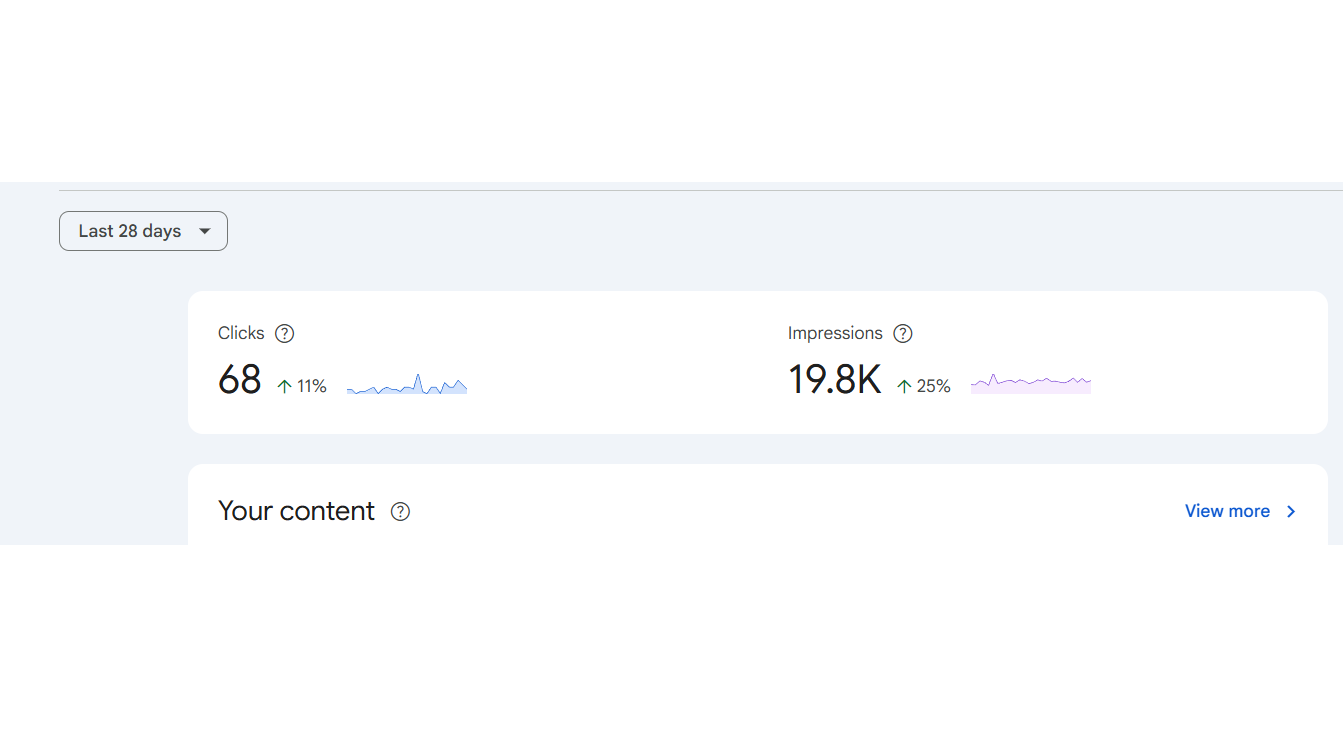Click the green up arrow beside 11%

[x=284, y=386]
